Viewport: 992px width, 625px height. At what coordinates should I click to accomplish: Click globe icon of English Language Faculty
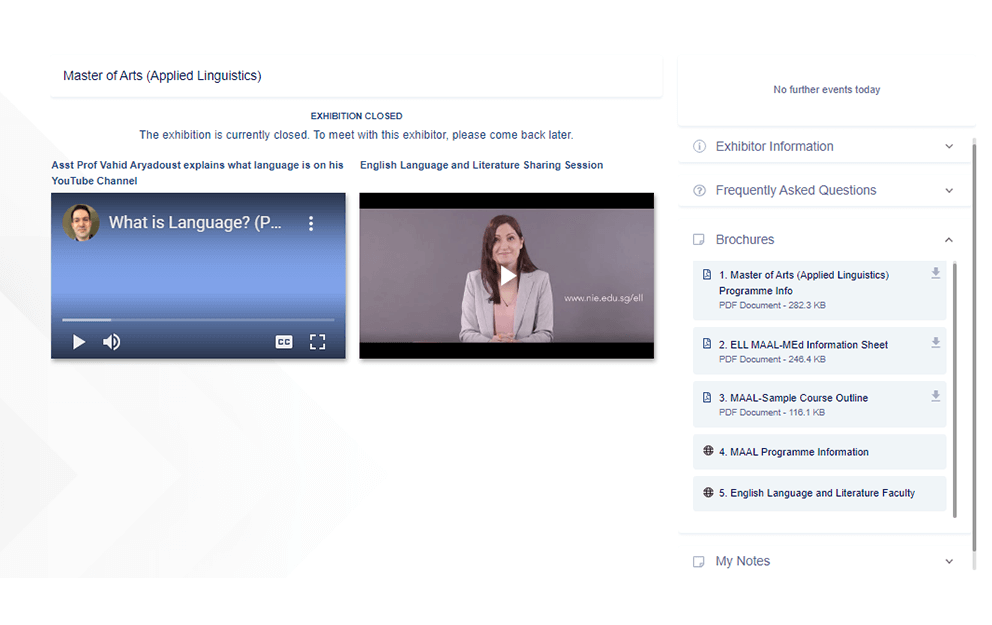(x=708, y=493)
